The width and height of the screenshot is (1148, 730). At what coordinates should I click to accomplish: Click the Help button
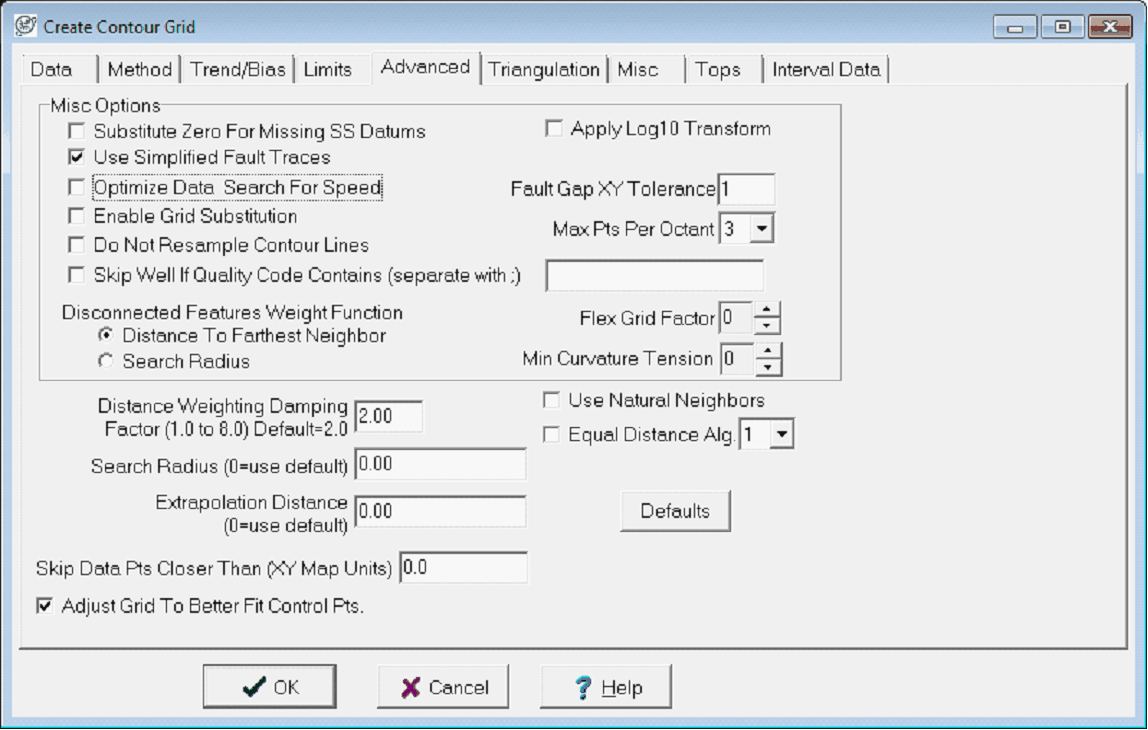[606, 687]
